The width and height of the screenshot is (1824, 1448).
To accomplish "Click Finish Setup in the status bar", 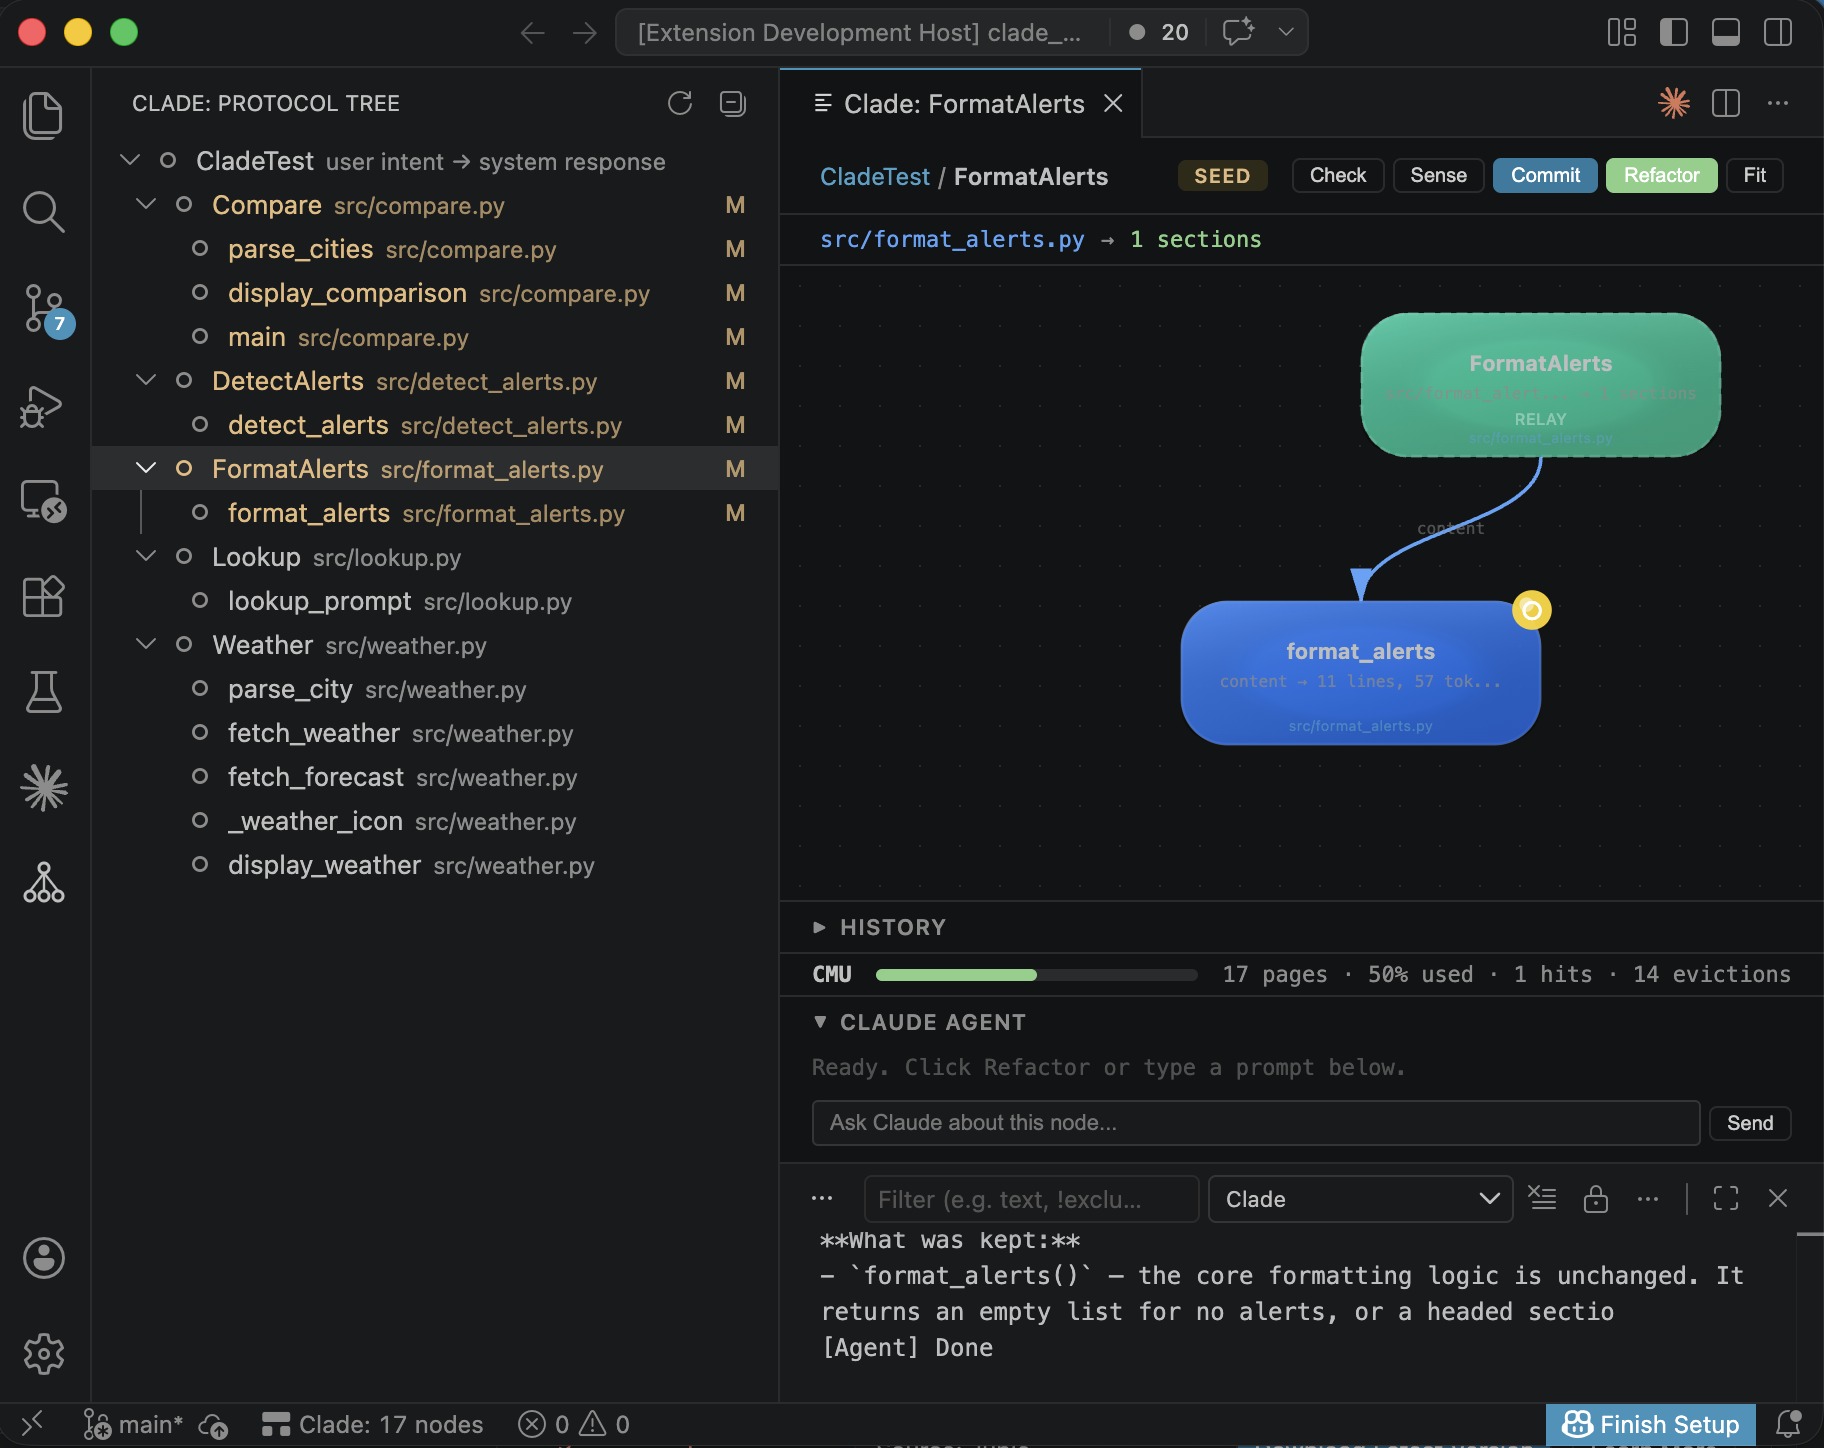I will tap(1650, 1424).
